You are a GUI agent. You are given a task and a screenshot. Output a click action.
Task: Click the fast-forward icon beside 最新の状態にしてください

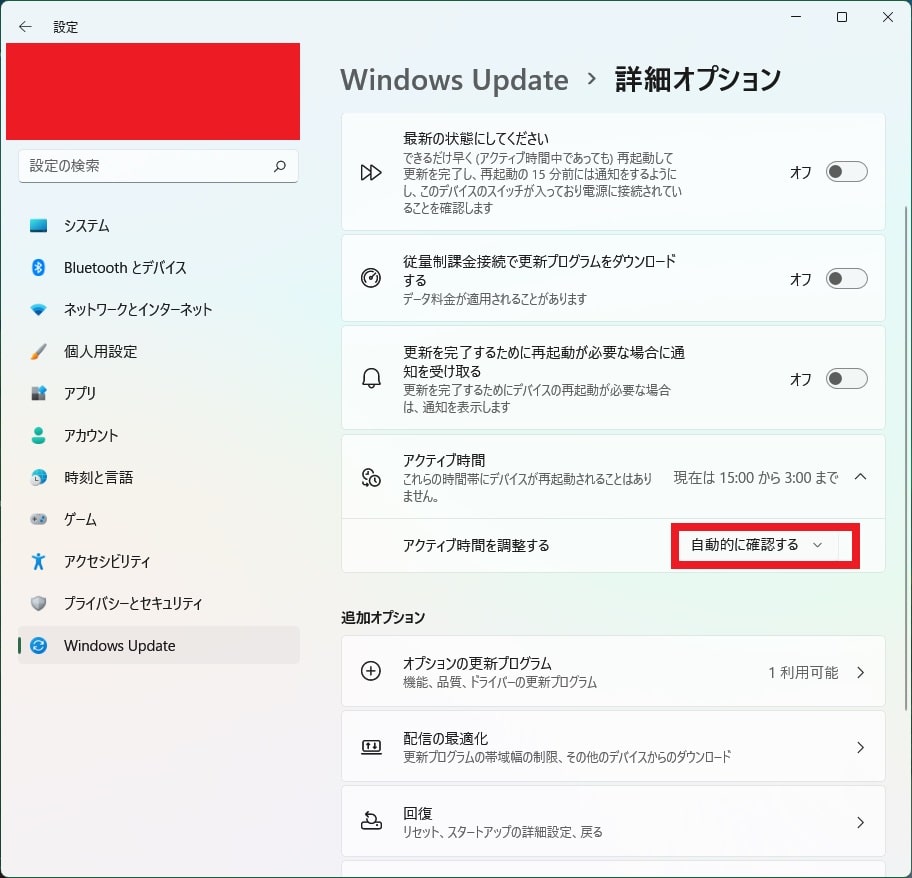[370, 173]
